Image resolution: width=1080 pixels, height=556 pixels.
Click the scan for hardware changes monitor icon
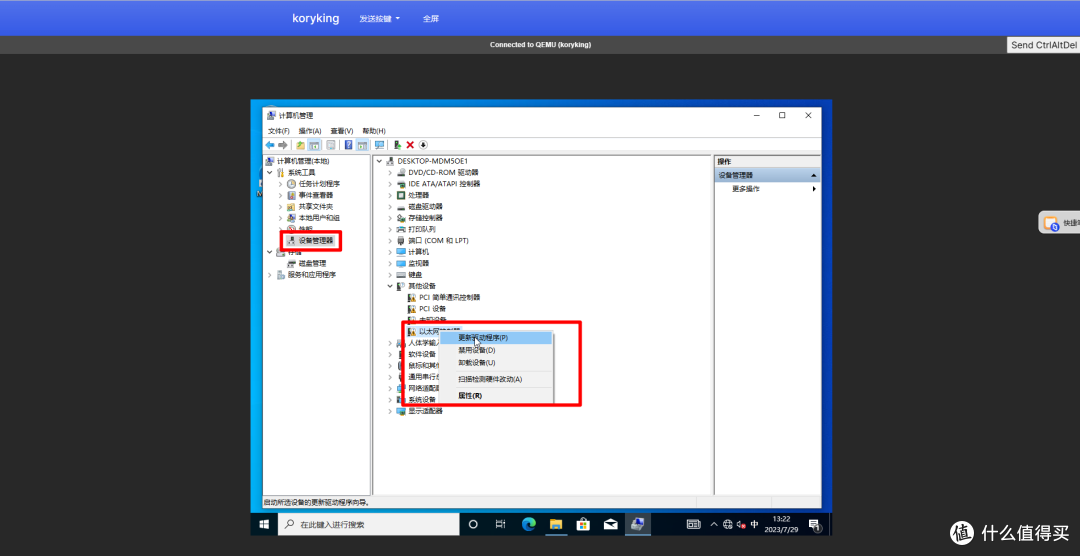click(x=380, y=145)
